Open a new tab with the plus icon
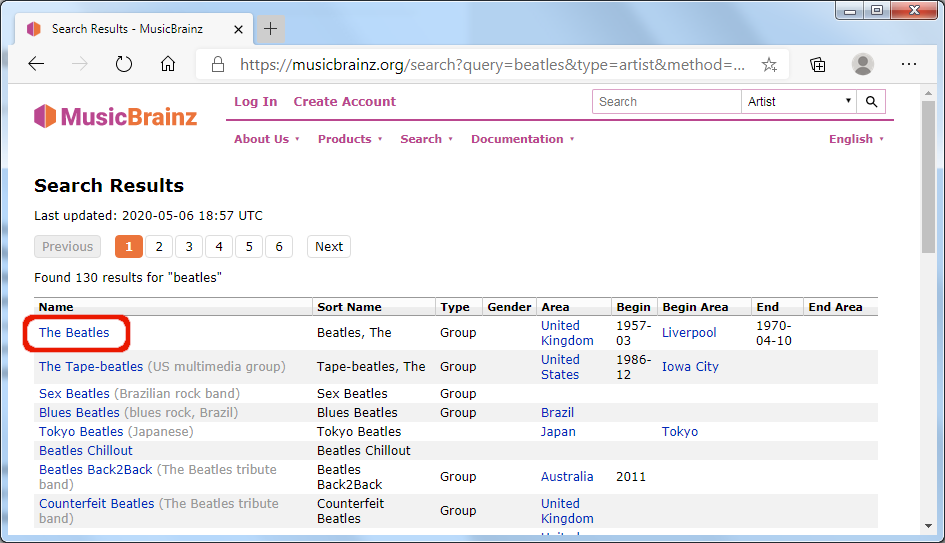Viewport: 945px width, 543px height. click(x=271, y=28)
